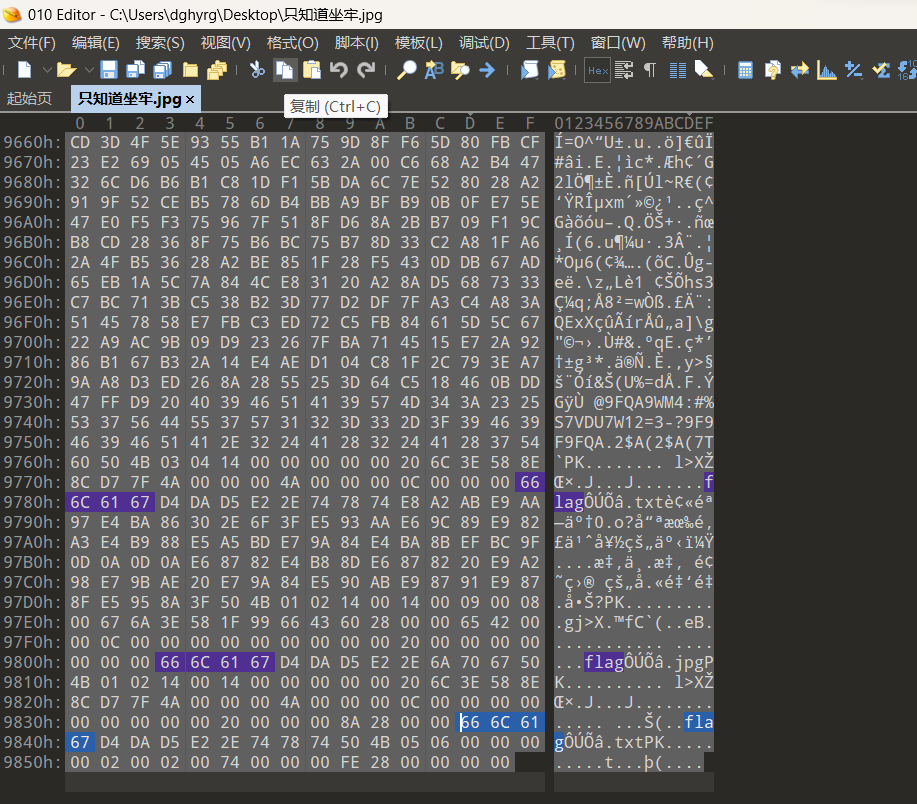Click the hex operations plus-minus icon
Image resolution: width=917 pixels, height=804 pixels.
point(854,70)
